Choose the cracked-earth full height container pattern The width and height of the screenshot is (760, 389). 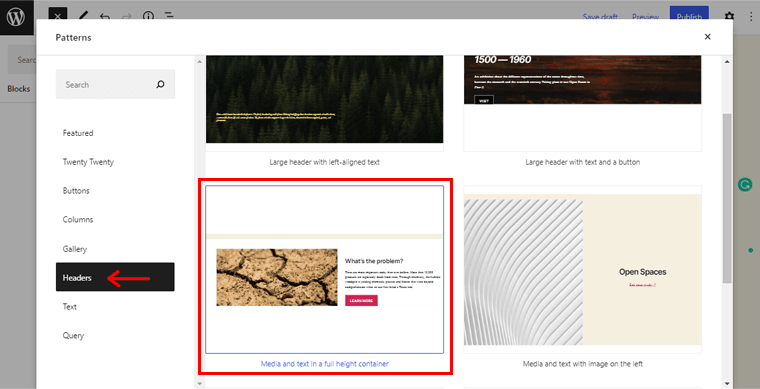tap(324, 269)
